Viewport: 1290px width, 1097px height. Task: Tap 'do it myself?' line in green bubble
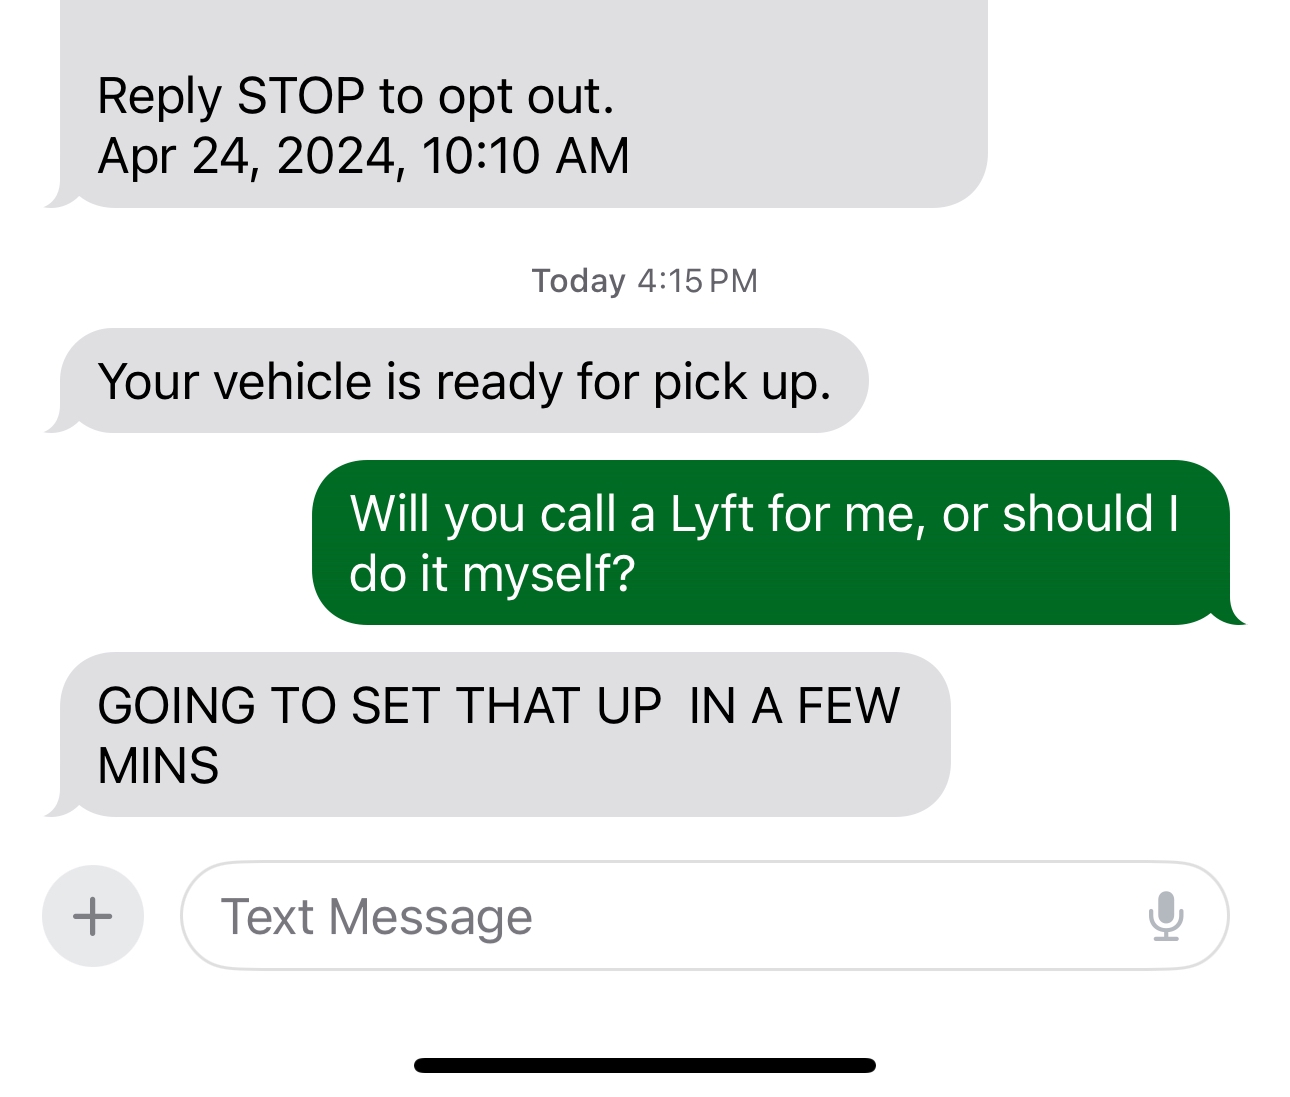(x=492, y=575)
